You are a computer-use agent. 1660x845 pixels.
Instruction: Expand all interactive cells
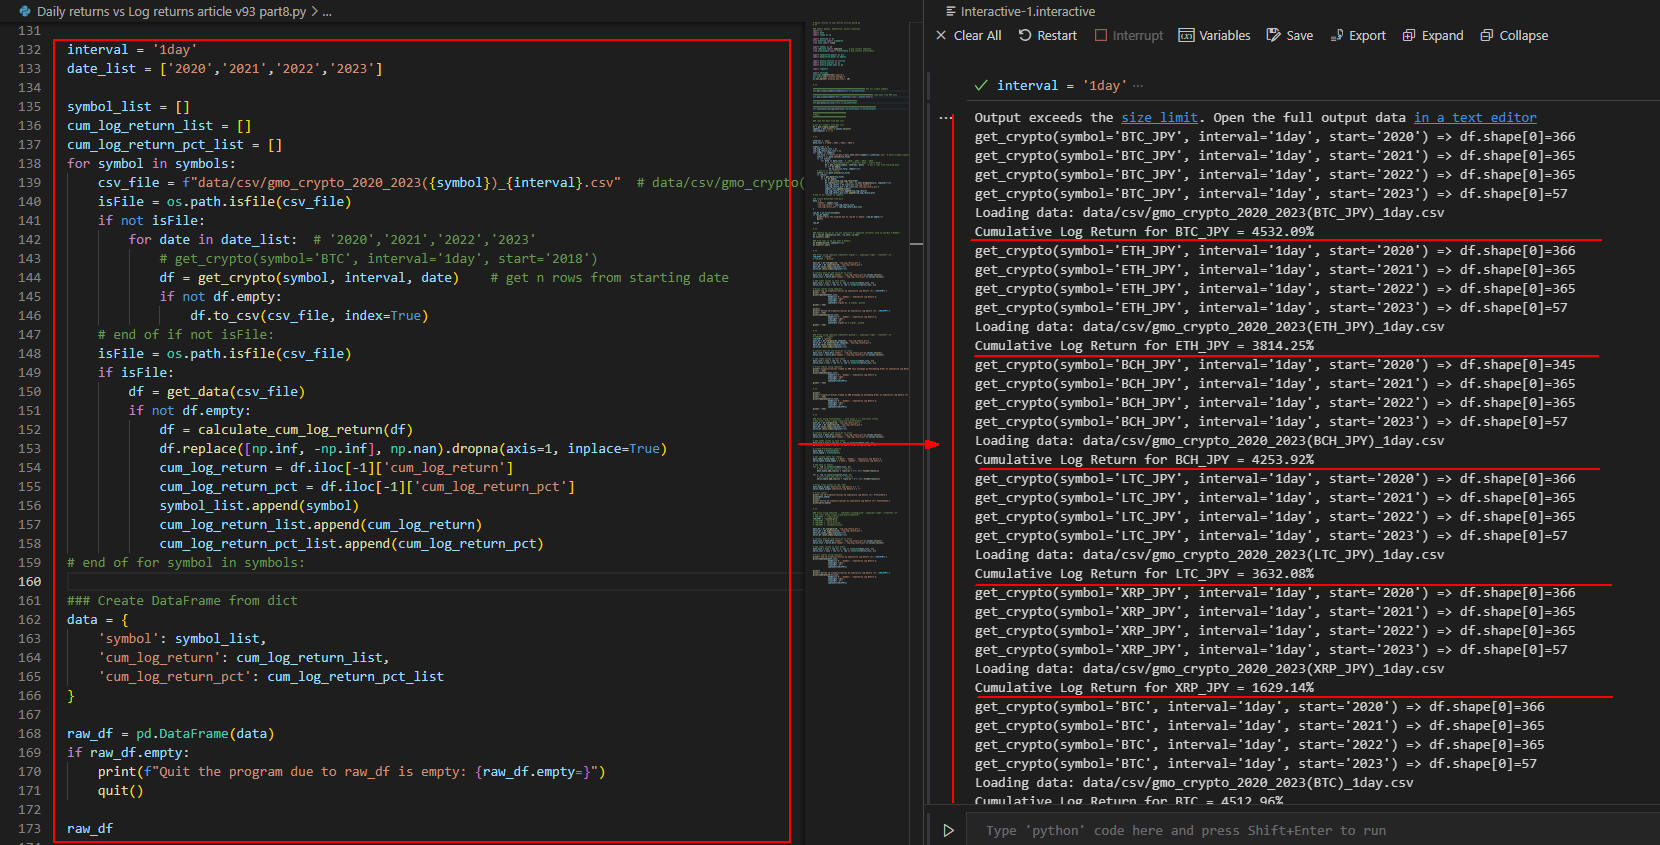point(1433,35)
